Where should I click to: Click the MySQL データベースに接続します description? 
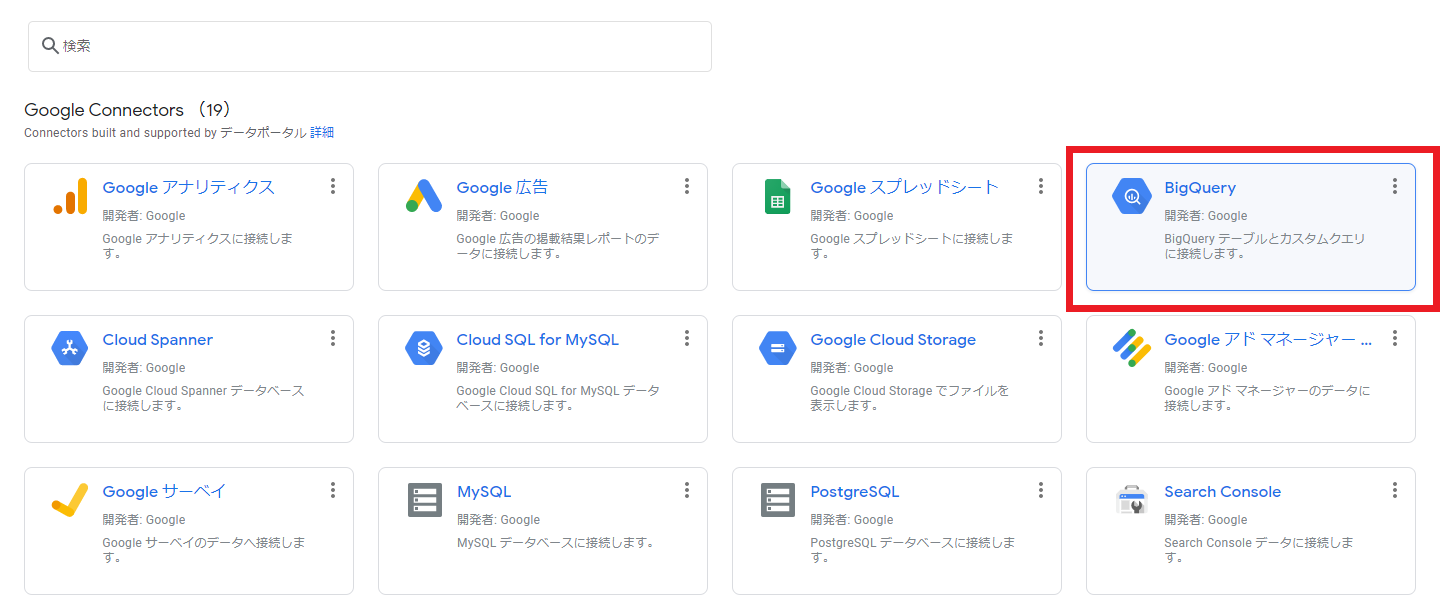click(555, 543)
